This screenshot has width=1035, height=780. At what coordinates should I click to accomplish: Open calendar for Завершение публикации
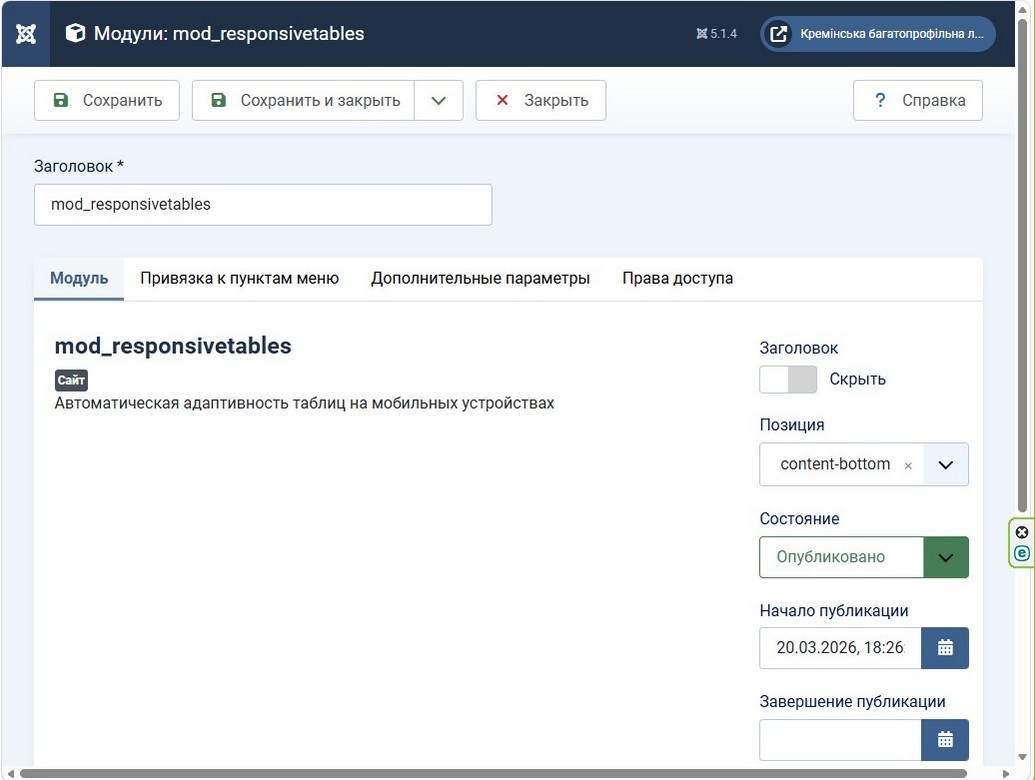pos(945,739)
